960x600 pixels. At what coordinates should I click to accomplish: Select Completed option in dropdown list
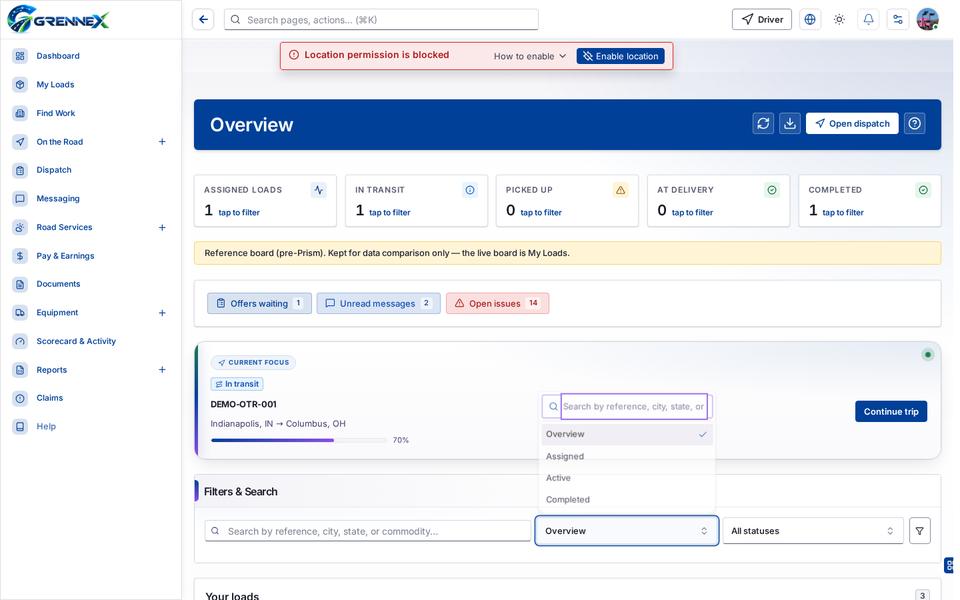(626, 500)
